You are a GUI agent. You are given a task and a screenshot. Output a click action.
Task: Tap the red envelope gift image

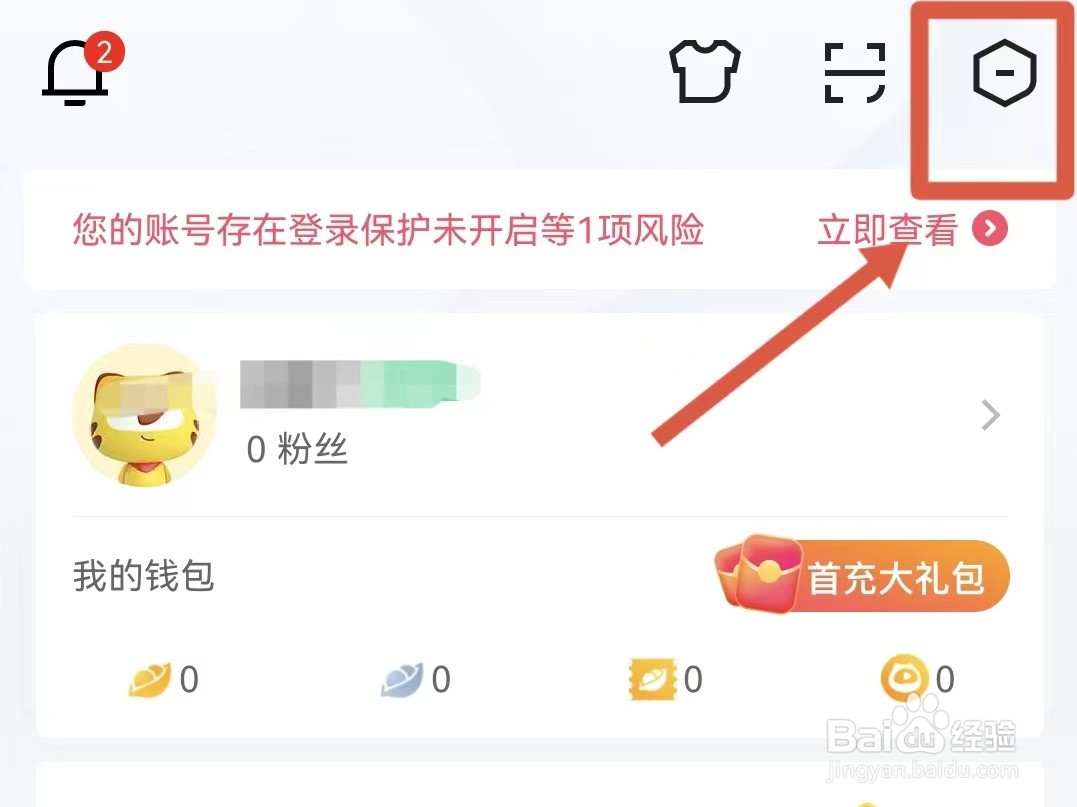click(758, 574)
